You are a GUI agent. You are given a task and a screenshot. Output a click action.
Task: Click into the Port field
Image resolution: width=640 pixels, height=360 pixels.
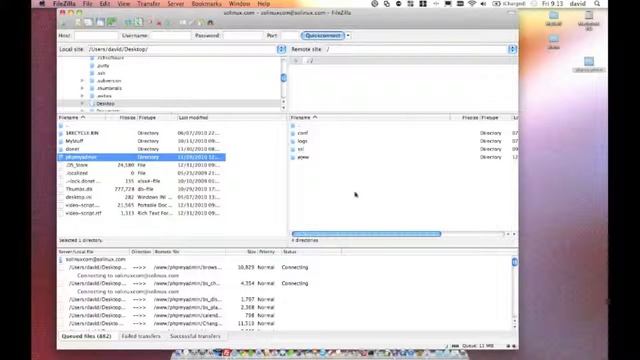tap(290, 36)
